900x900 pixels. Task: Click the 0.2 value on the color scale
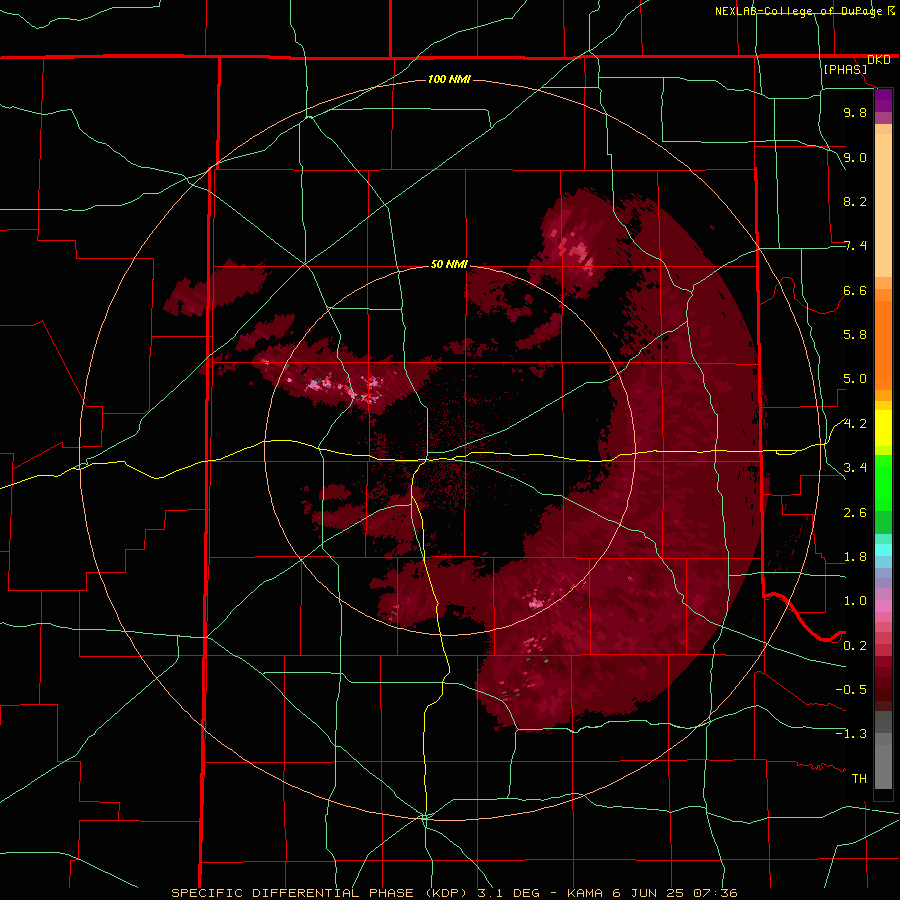point(855,646)
